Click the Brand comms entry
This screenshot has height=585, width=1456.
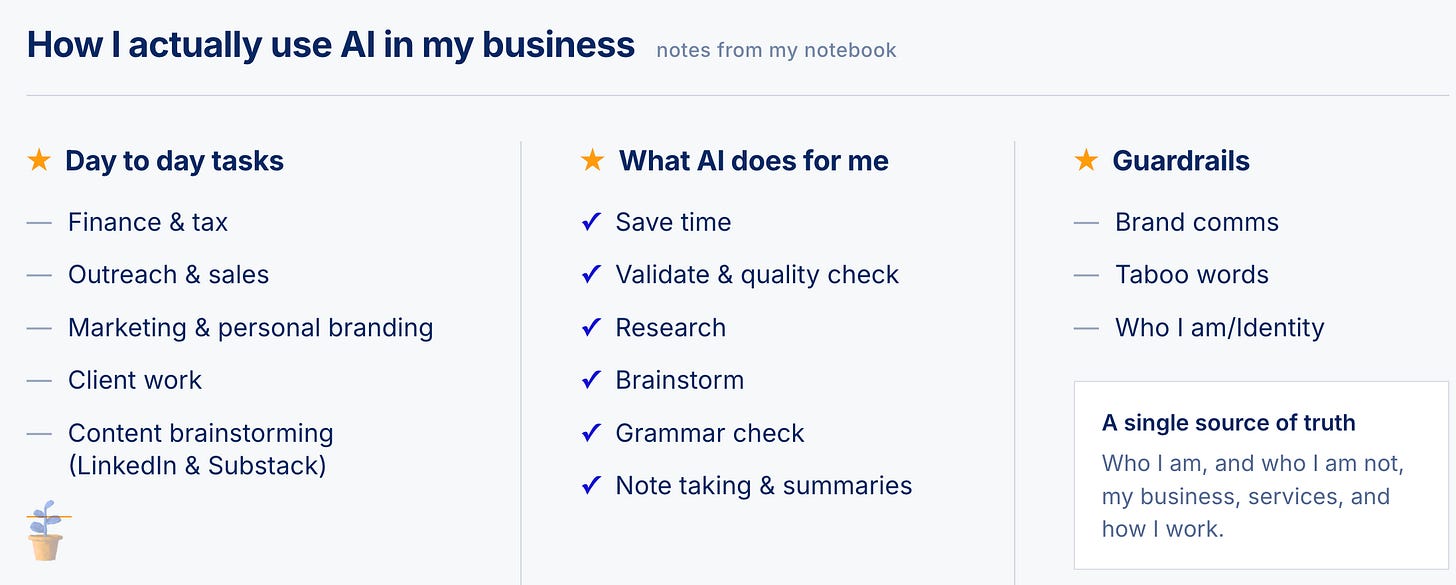pos(1197,222)
